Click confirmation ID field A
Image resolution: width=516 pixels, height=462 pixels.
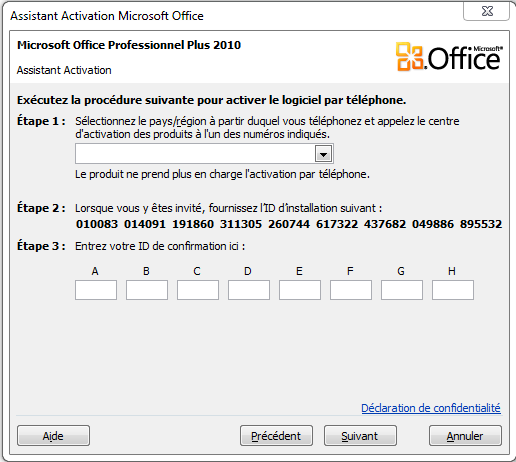[x=96, y=290]
